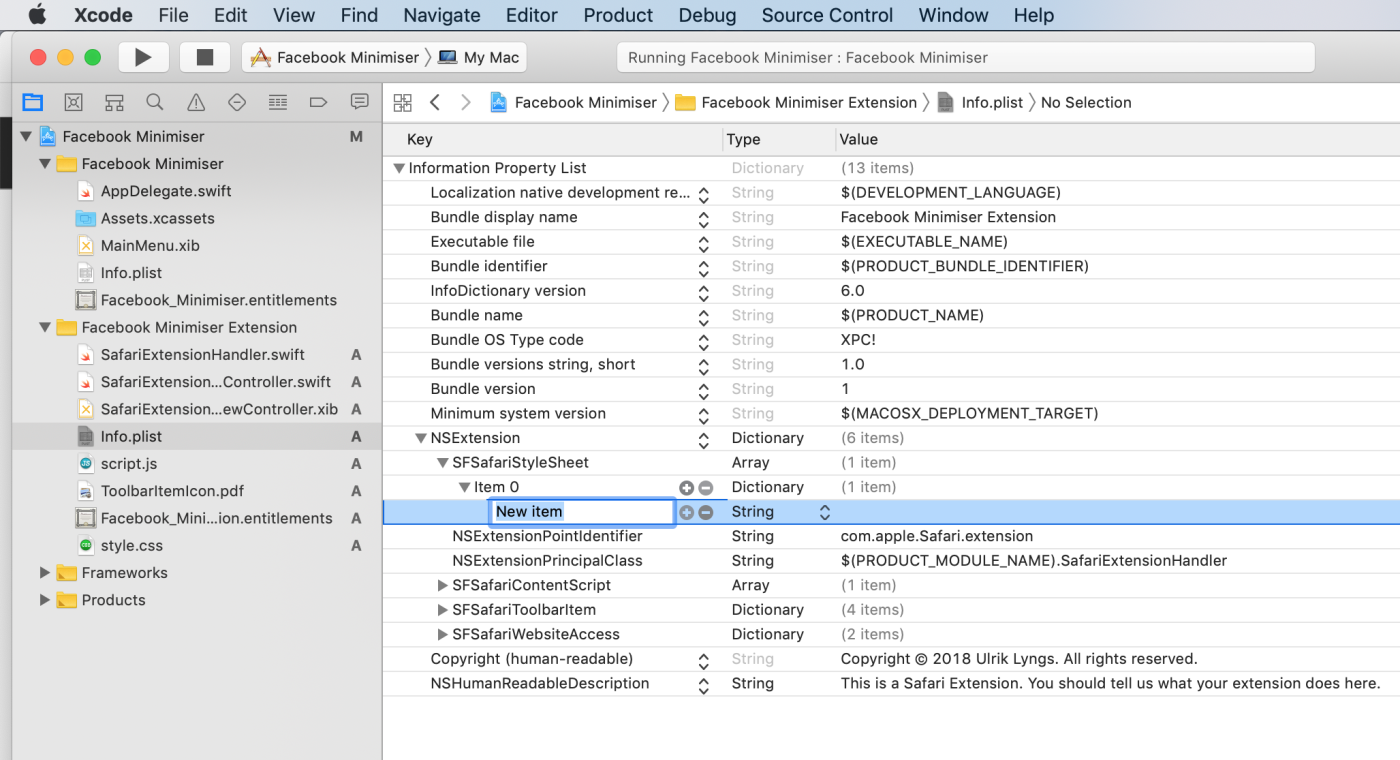This screenshot has height=760, width=1400.
Task: Click the Info.plist breadcrumb
Action: [x=980, y=102]
